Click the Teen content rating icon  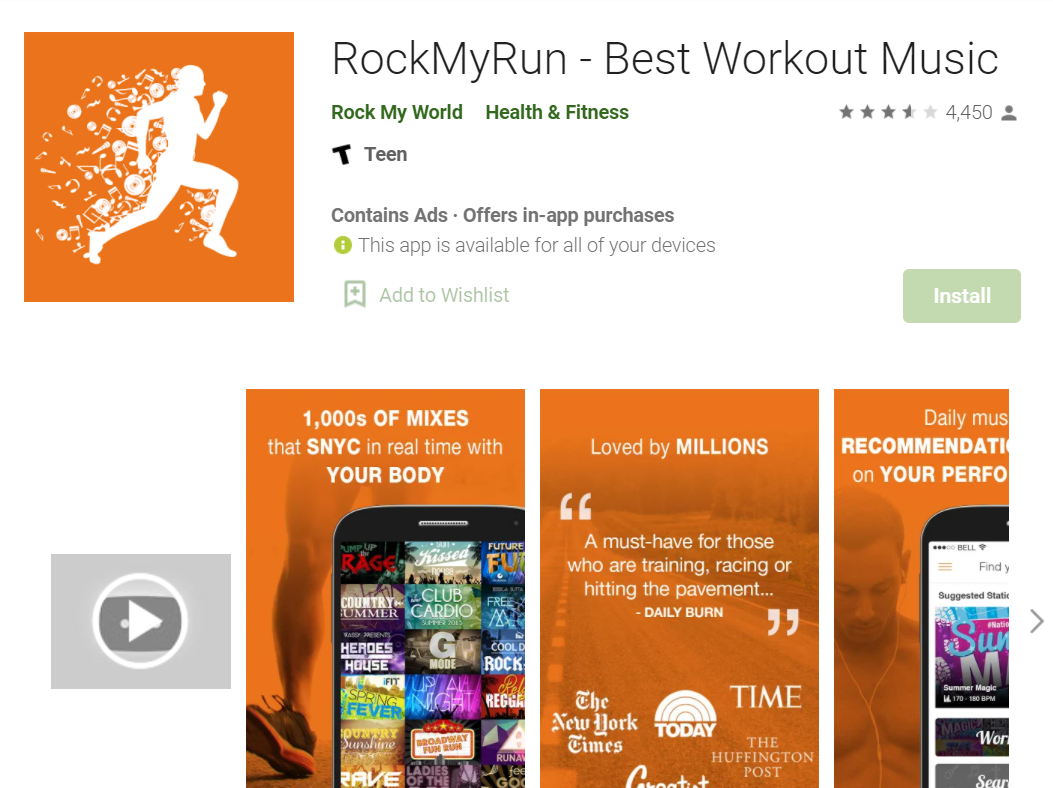click(342, 155)
